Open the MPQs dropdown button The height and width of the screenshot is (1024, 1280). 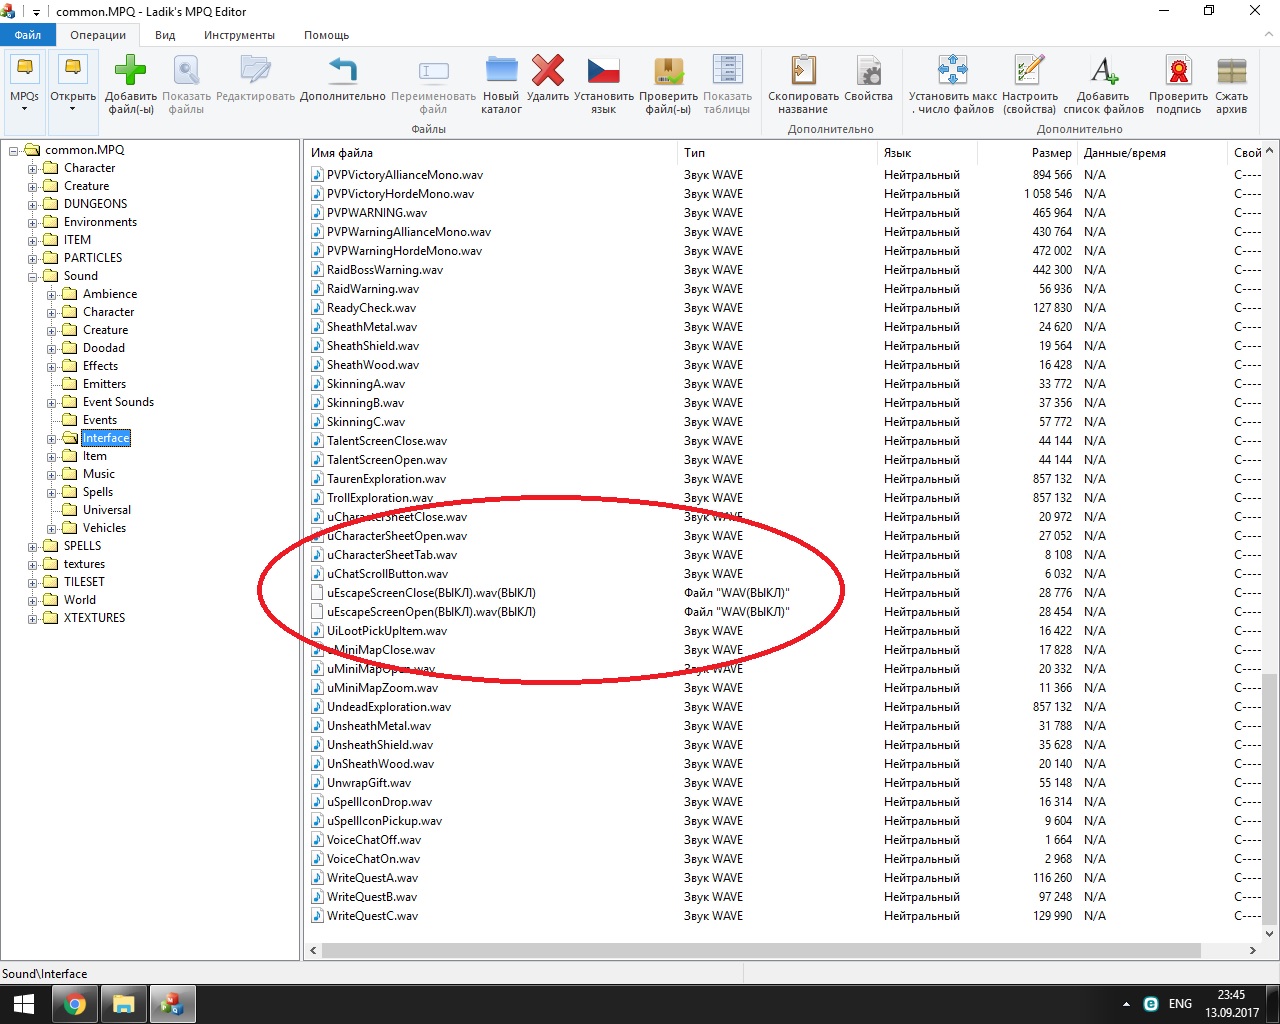coord(24,85)
